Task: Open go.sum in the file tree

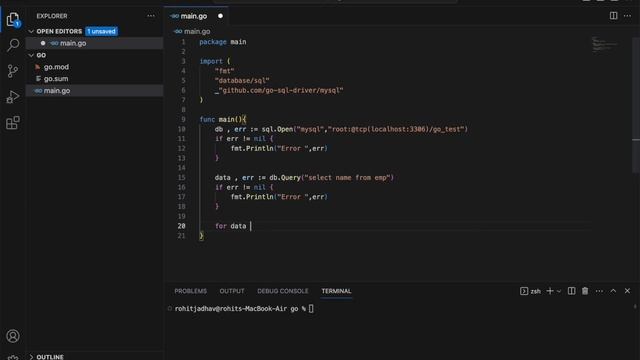Action: click(56, 79)
